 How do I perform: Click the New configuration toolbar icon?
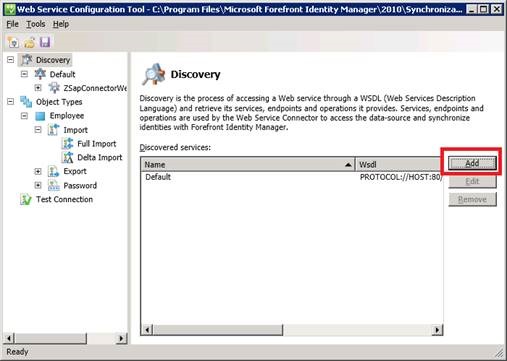pyautogui.click(x=13, y=42)
